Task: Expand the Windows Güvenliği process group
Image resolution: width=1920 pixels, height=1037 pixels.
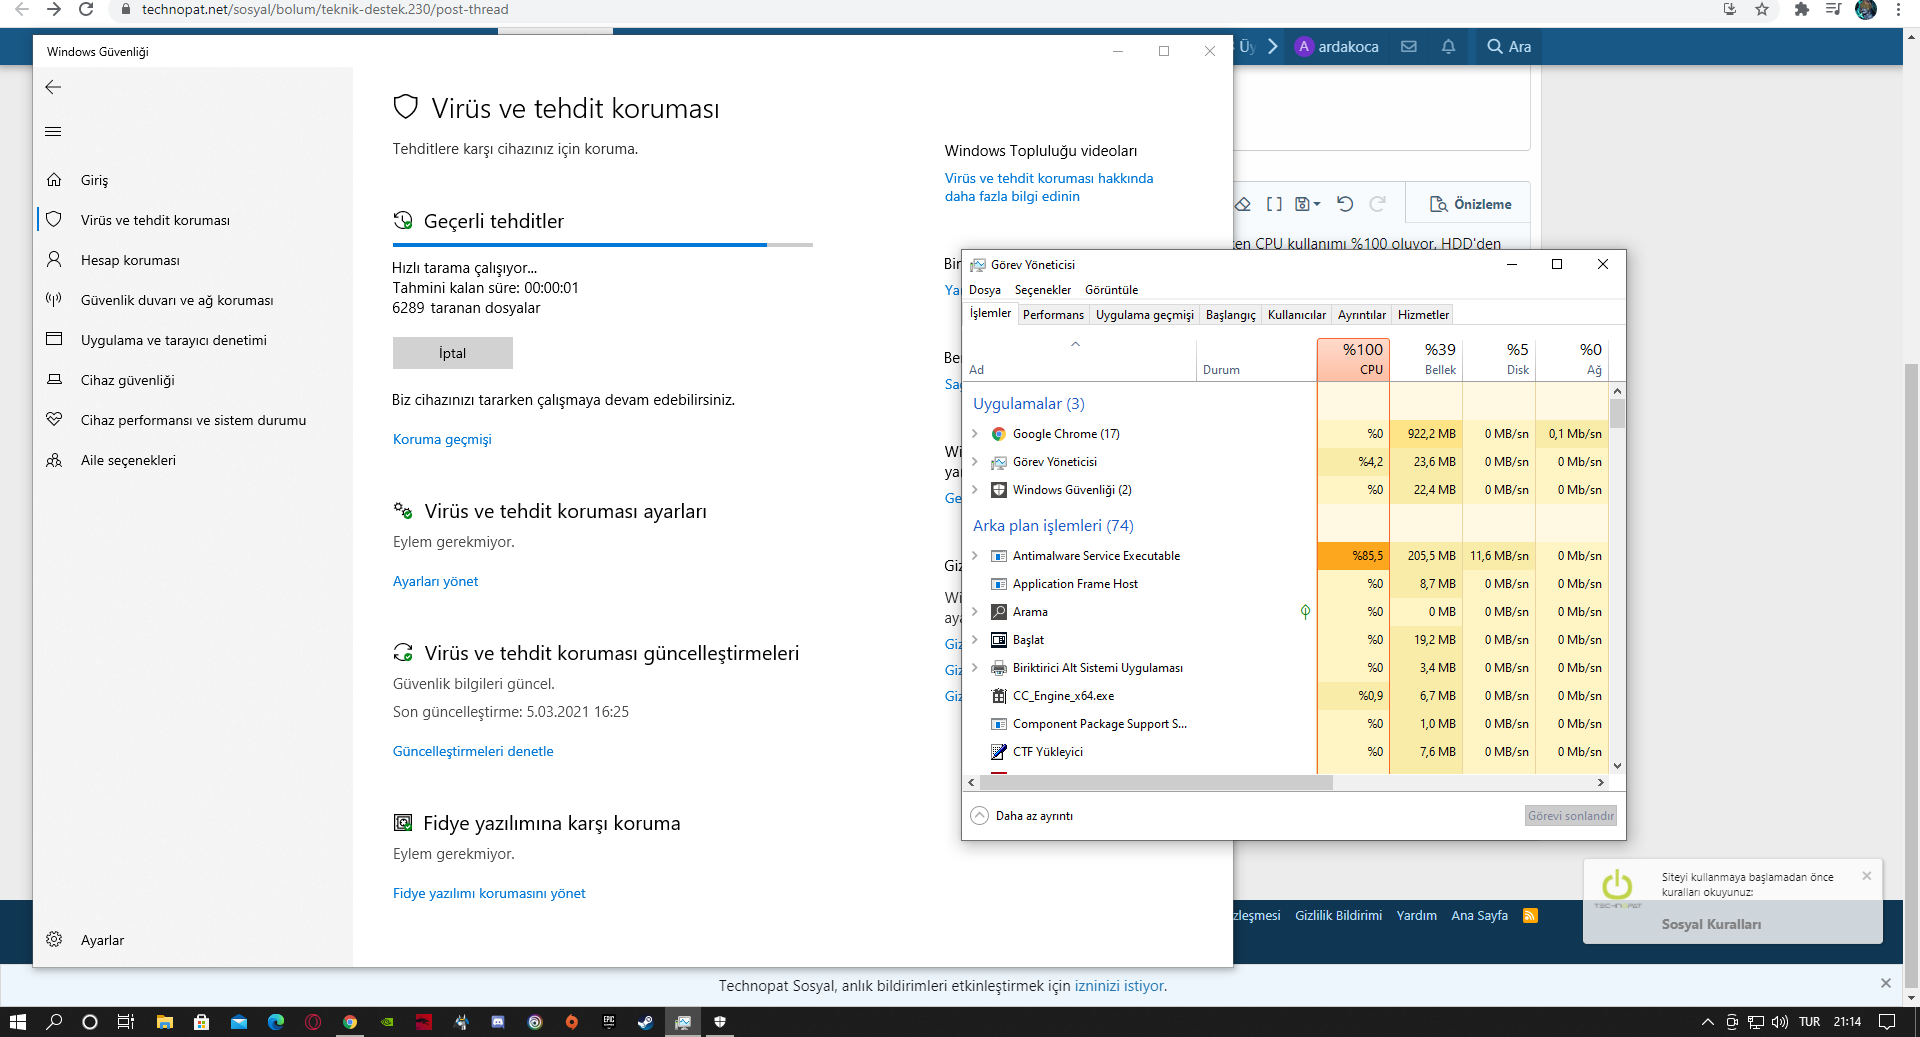Action: [x=975, y=490]
